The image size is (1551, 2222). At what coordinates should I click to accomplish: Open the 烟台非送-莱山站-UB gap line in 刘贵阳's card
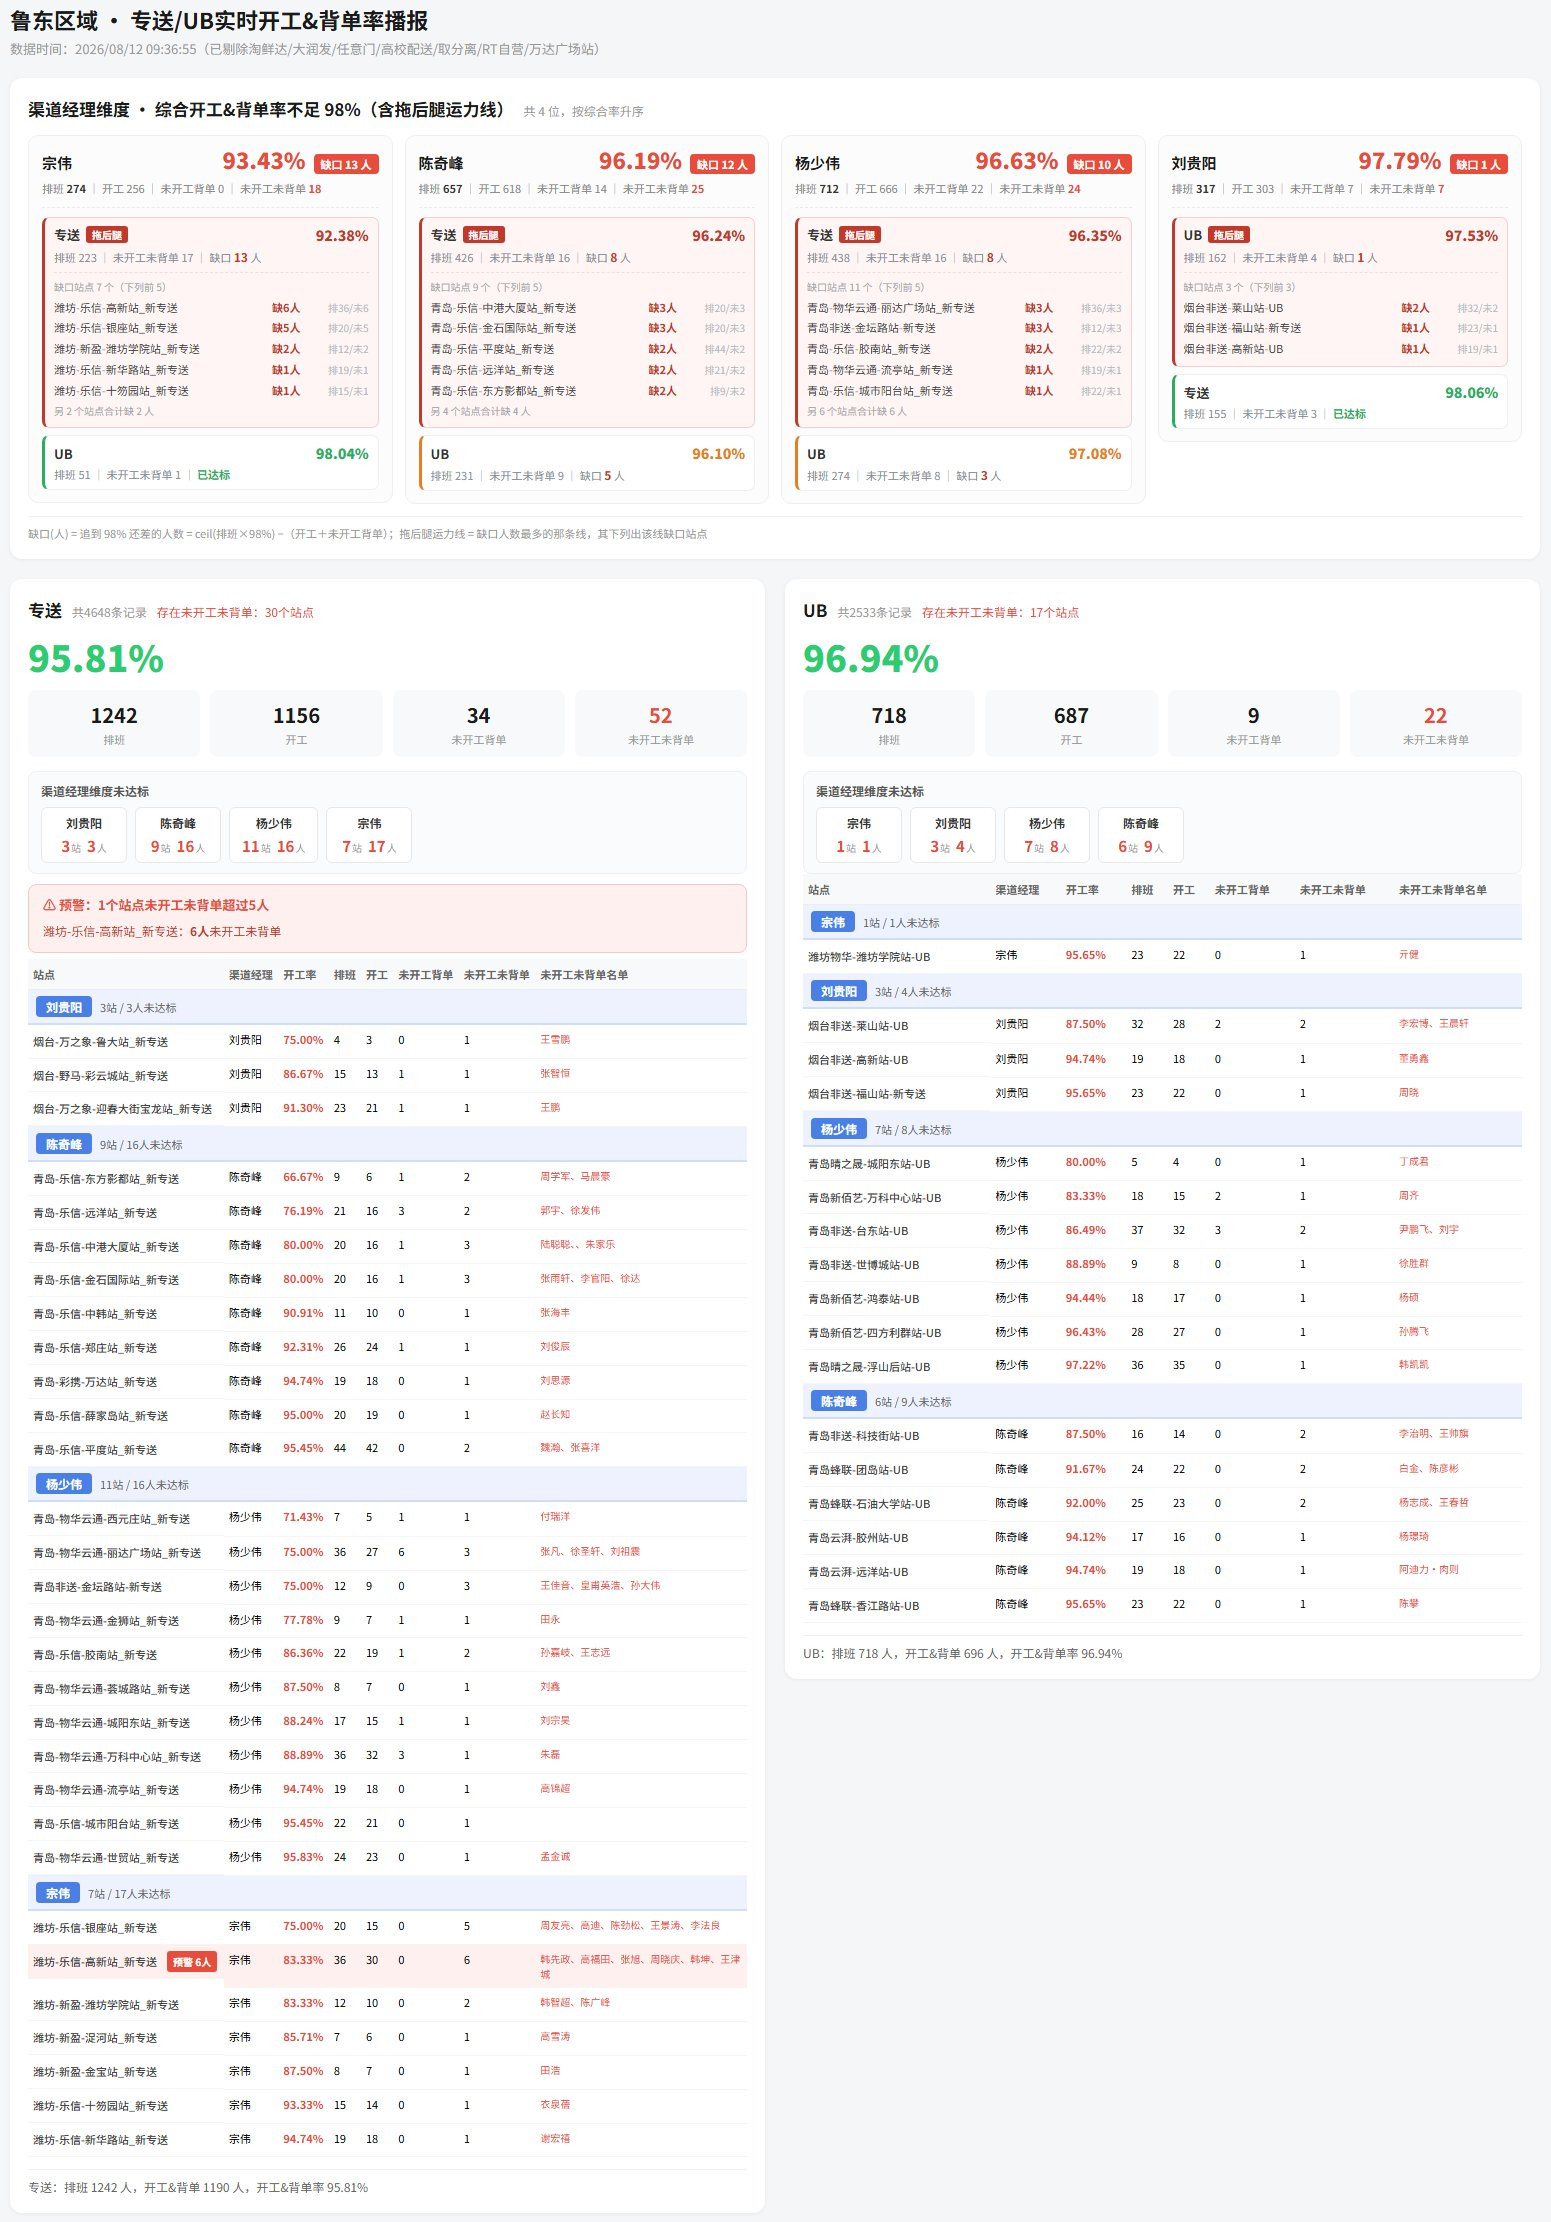[x=1341, y=308]
